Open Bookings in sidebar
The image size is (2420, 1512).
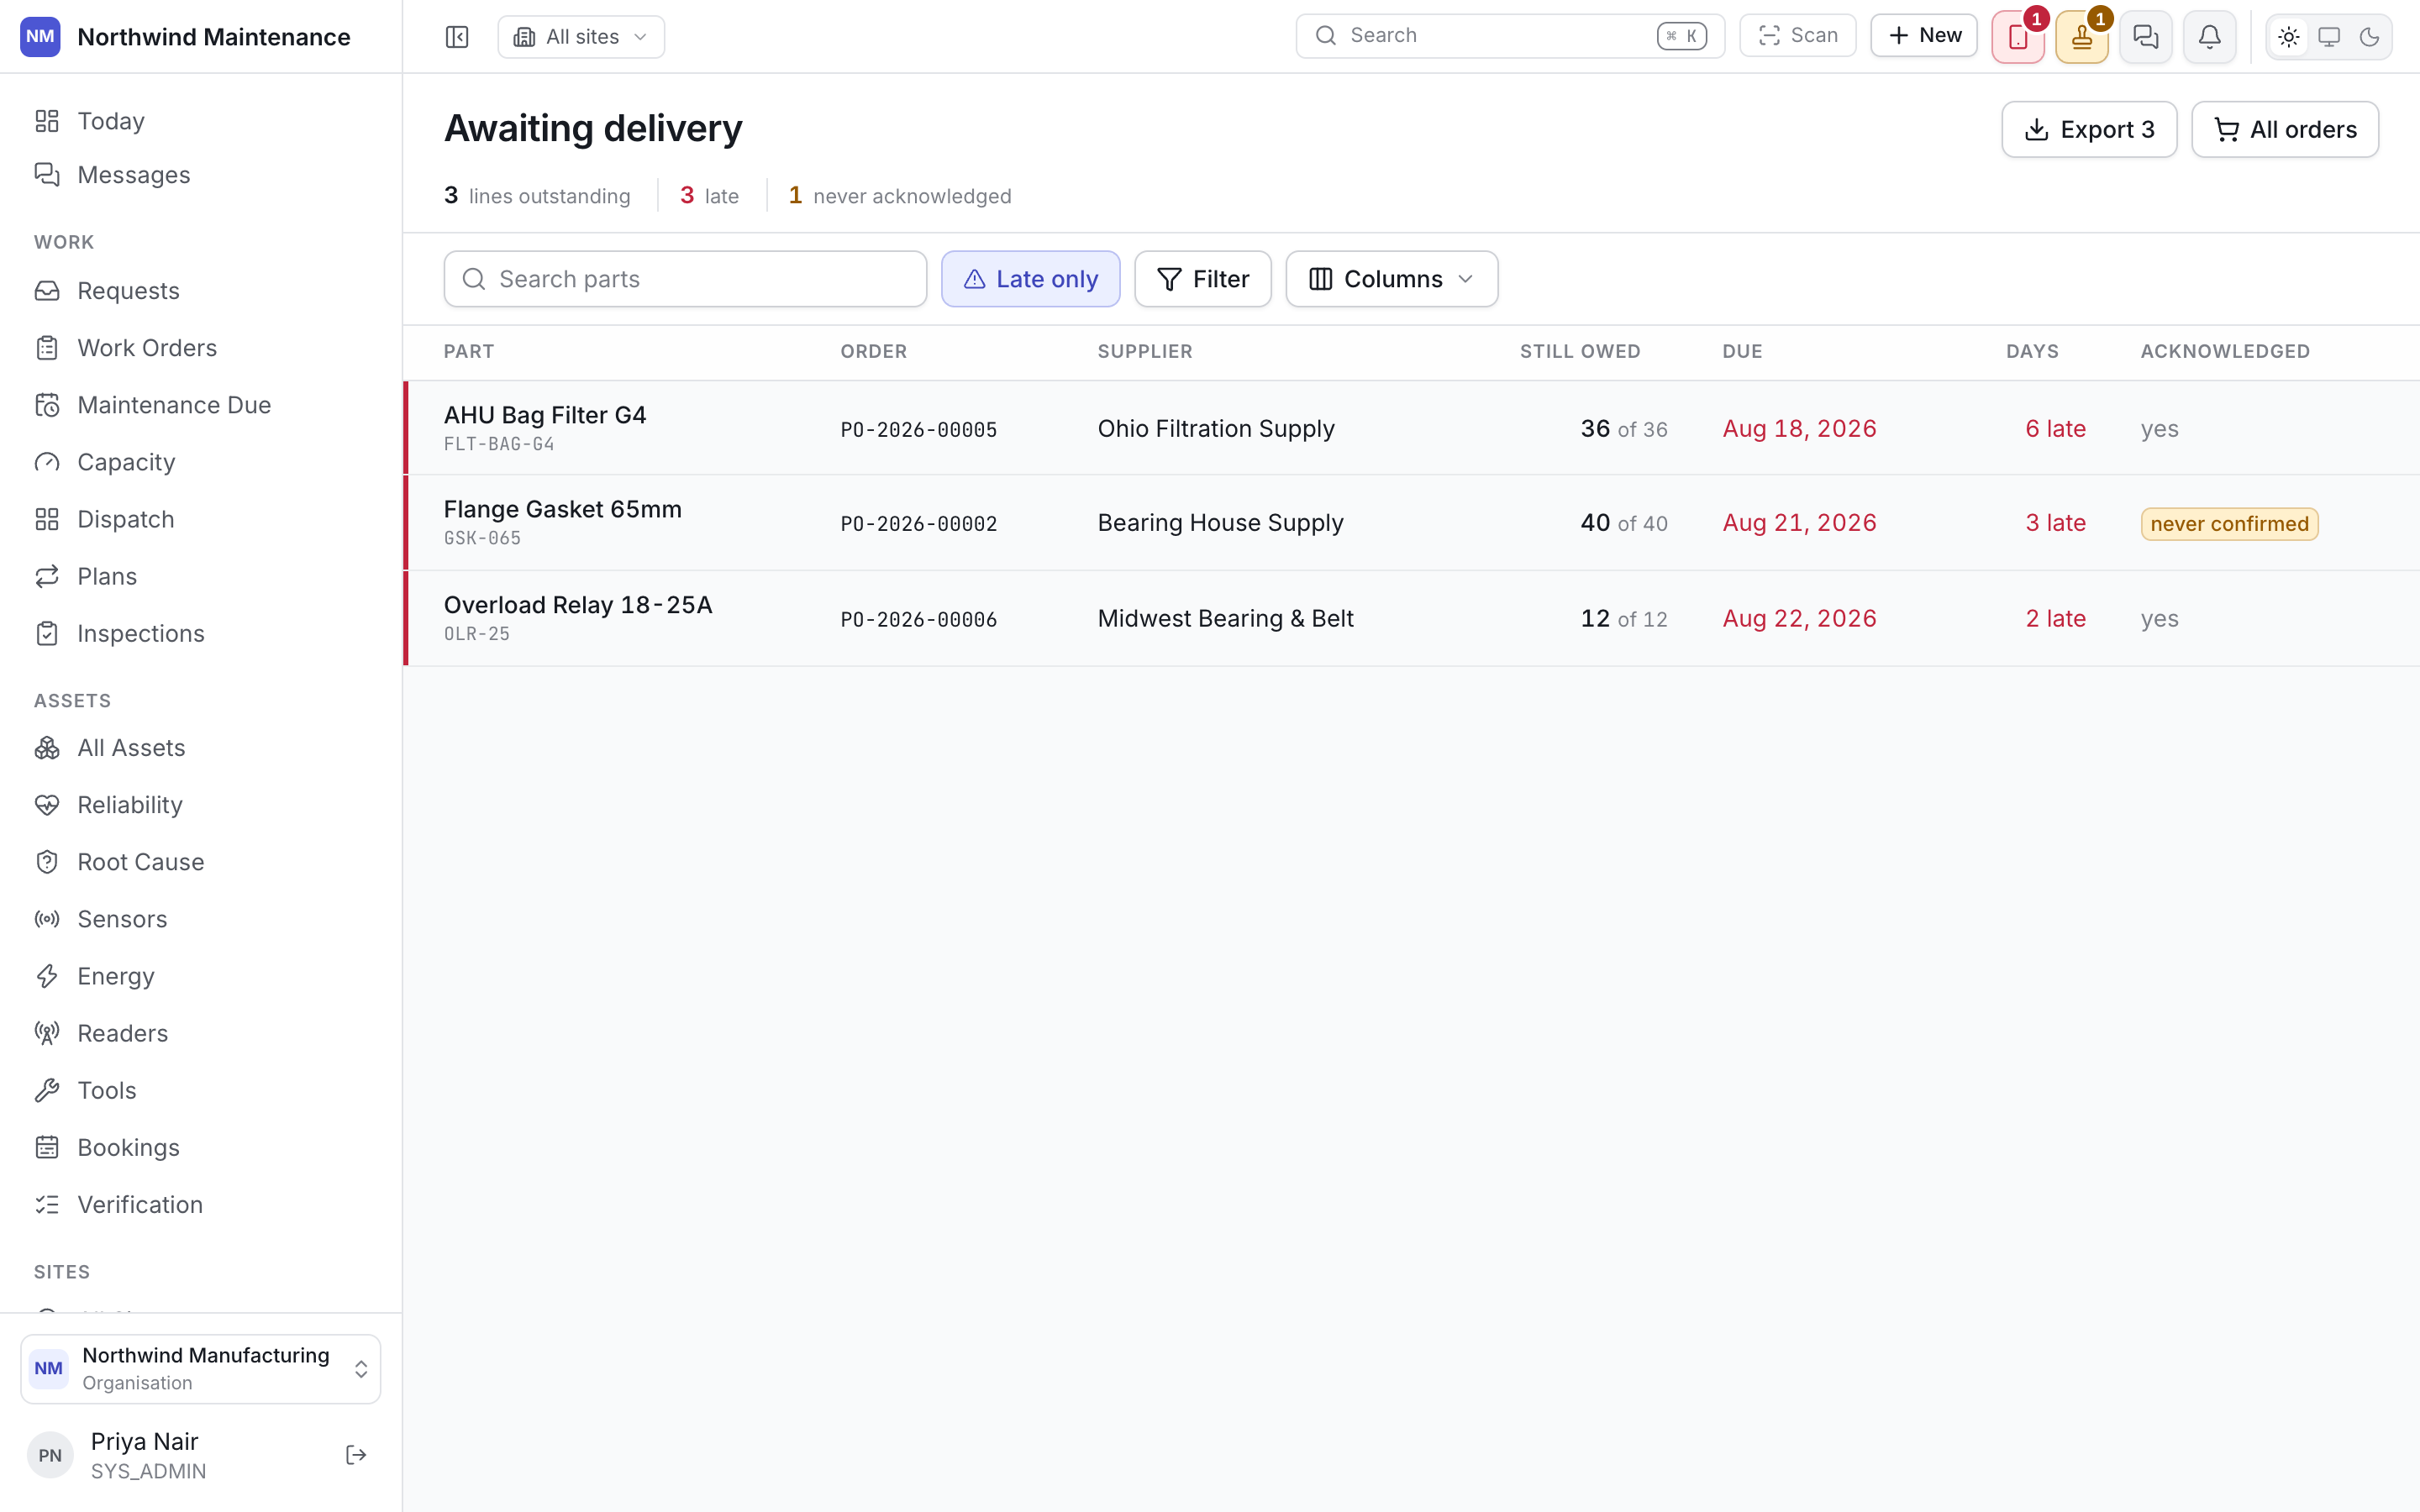[201, 1147]
